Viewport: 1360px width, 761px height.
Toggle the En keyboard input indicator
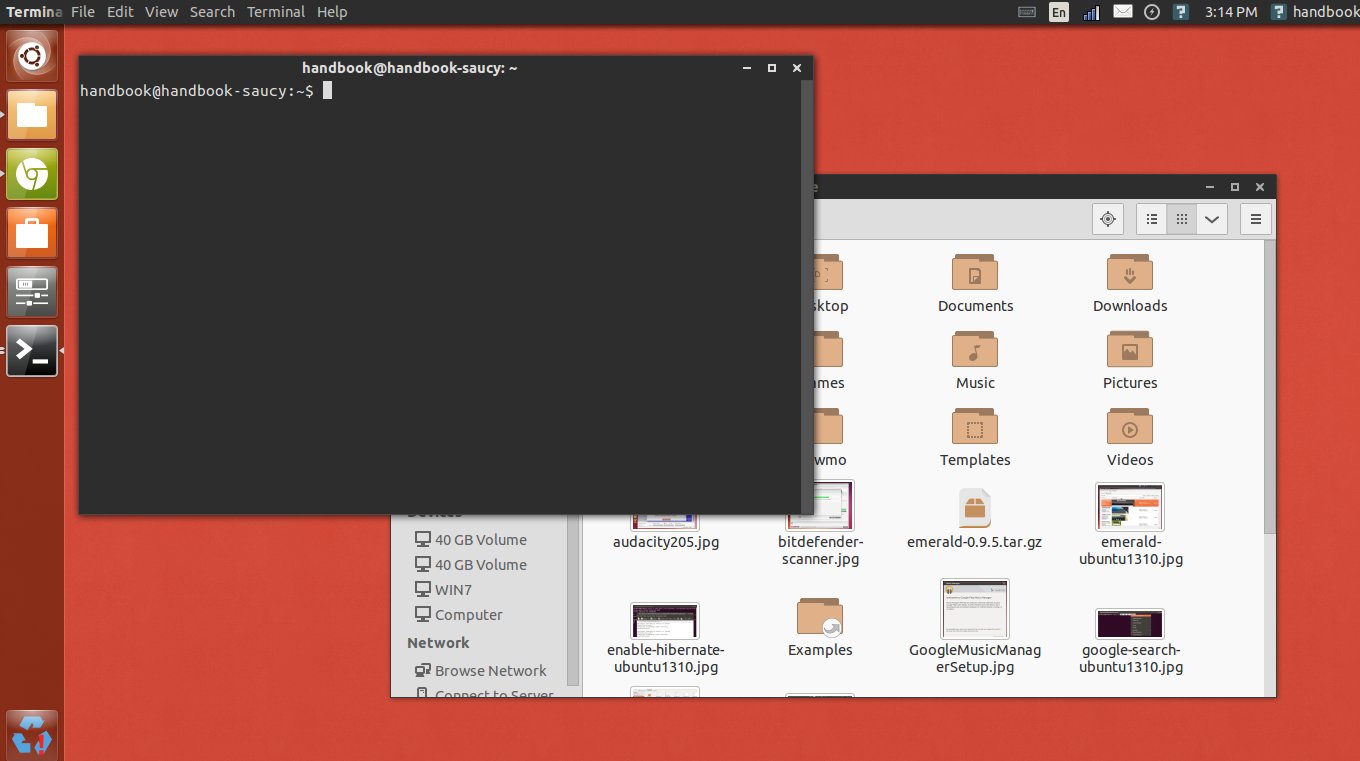1058,12
